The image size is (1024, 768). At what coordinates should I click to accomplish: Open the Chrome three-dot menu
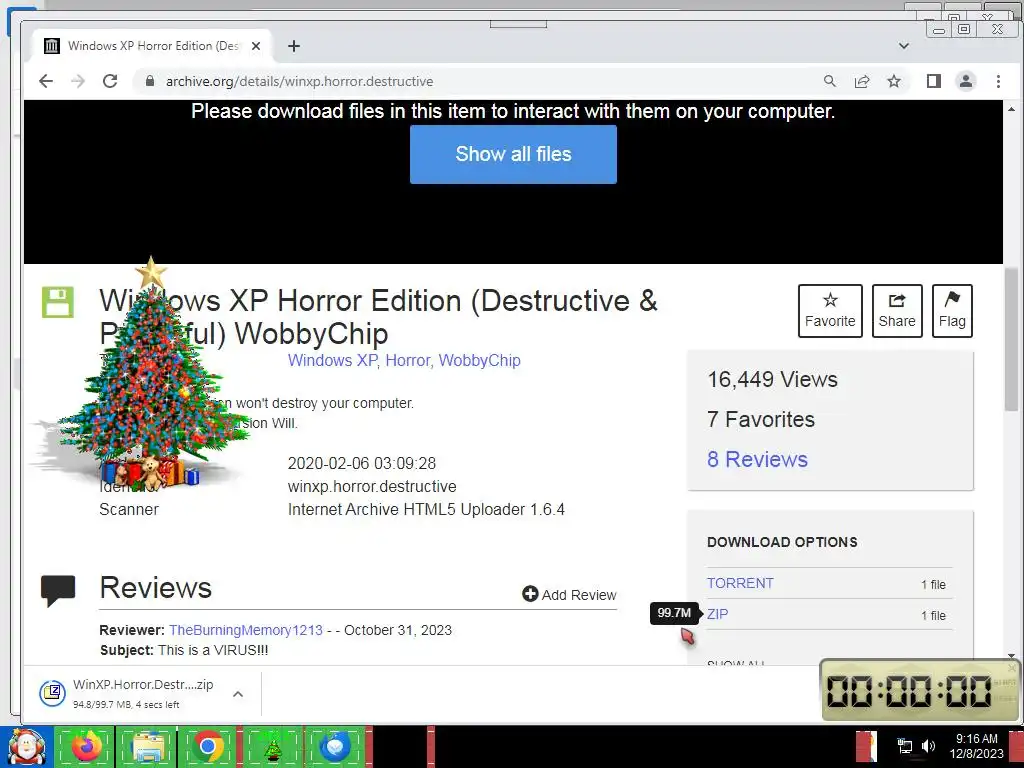click(x=998, y=81)
